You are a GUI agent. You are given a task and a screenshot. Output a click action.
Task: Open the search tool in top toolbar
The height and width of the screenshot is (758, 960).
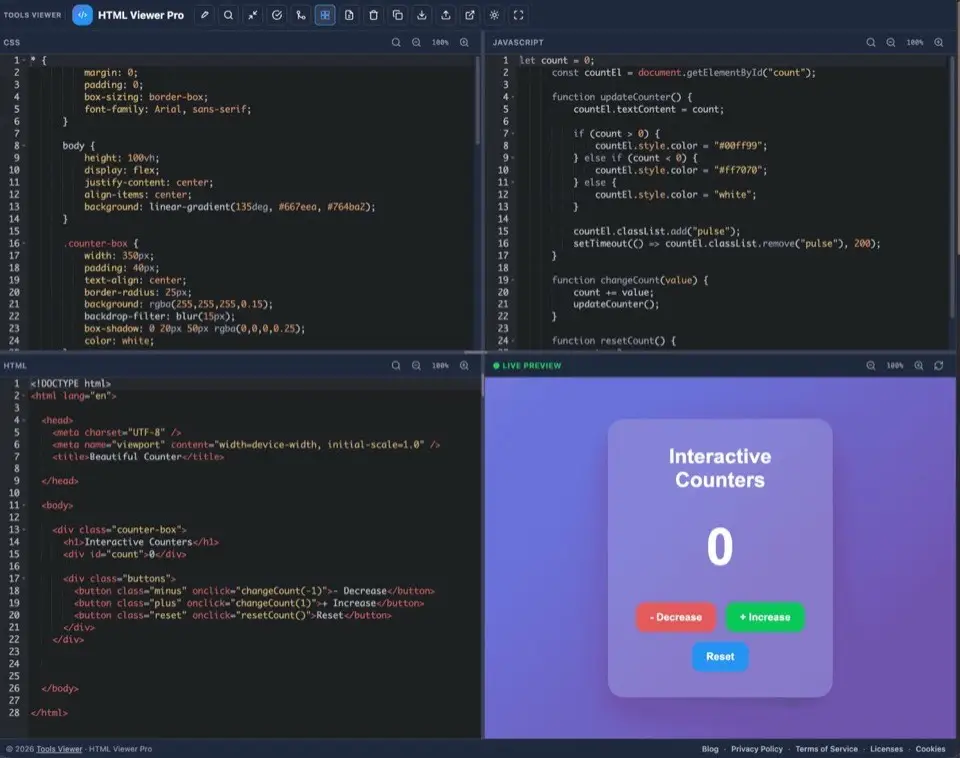coord(228,15)
